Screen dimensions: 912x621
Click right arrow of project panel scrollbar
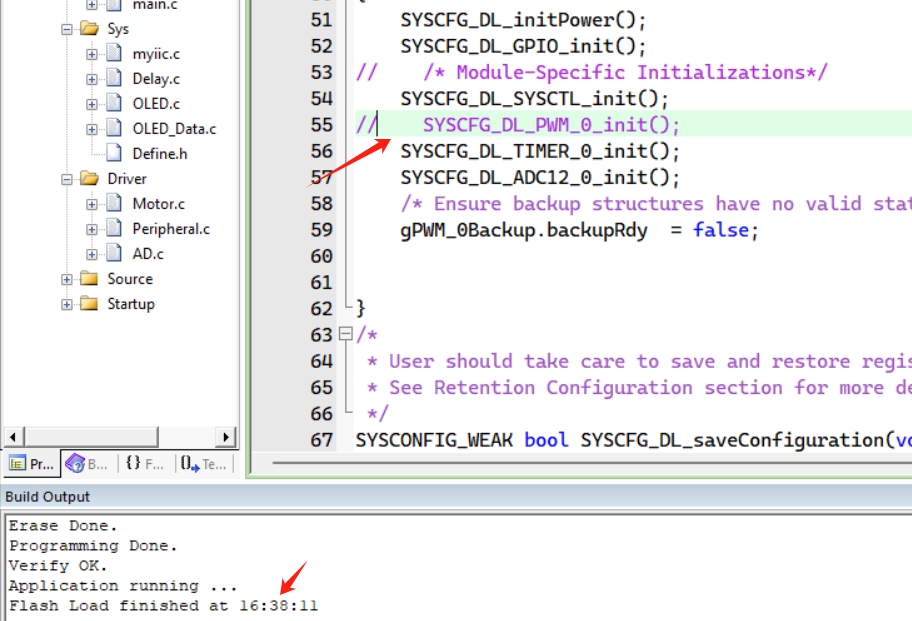(226, 437)
